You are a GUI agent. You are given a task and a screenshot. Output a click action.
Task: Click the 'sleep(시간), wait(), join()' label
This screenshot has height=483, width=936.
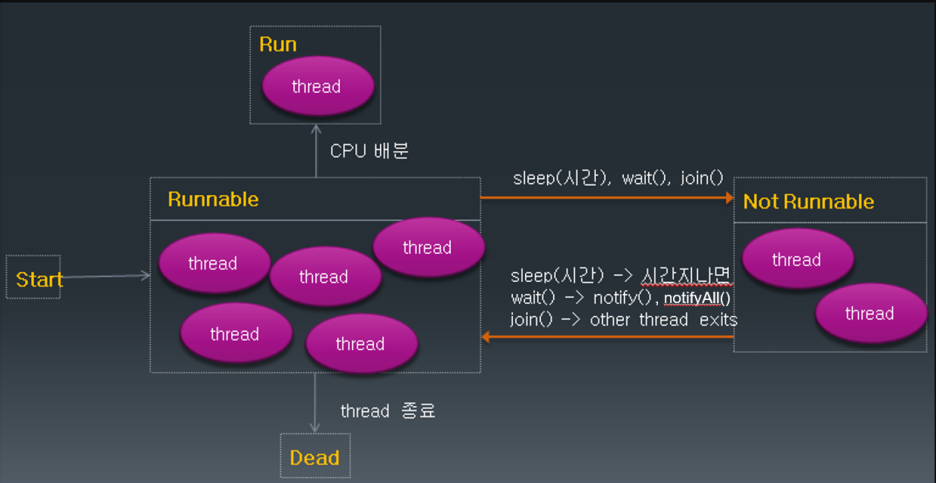[x=618, y=178]
